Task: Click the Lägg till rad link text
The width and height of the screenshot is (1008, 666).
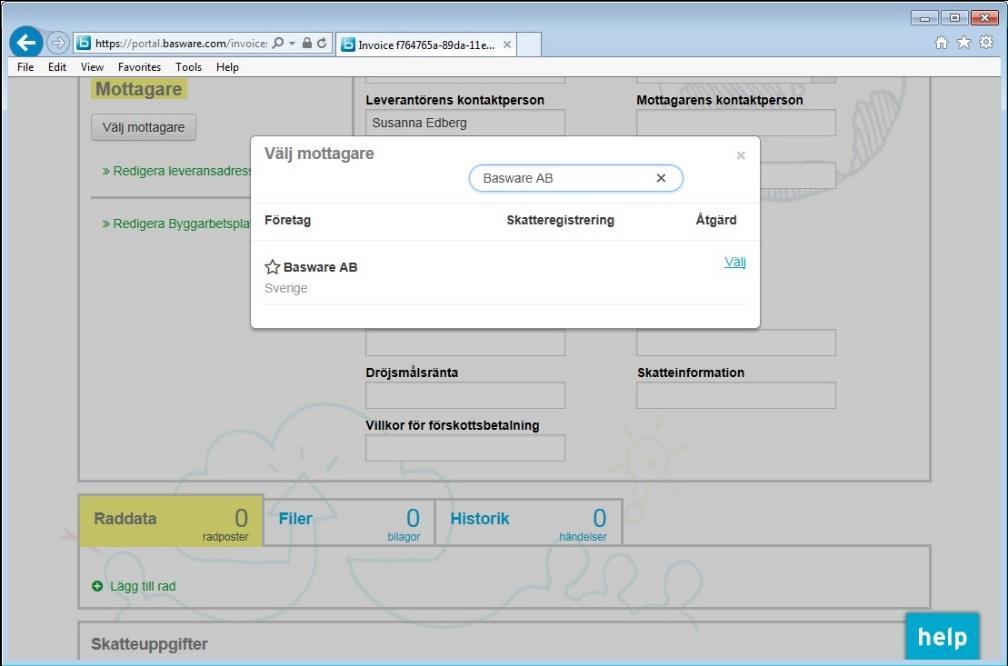Action: coord(143,586)
